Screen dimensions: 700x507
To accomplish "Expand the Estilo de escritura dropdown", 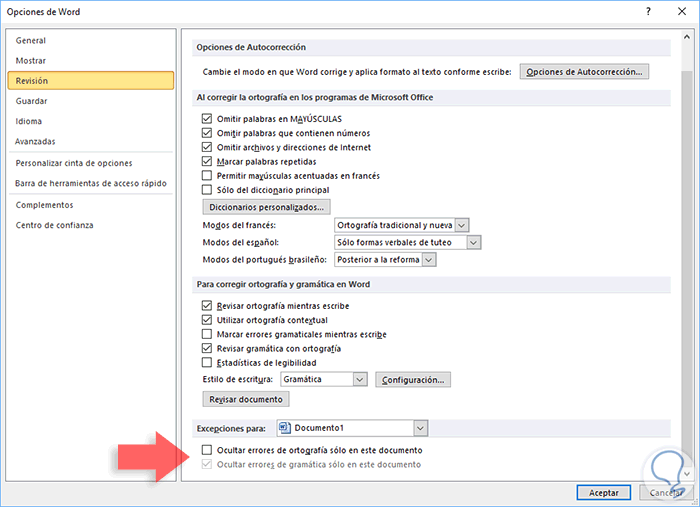I will coord(360,380).
